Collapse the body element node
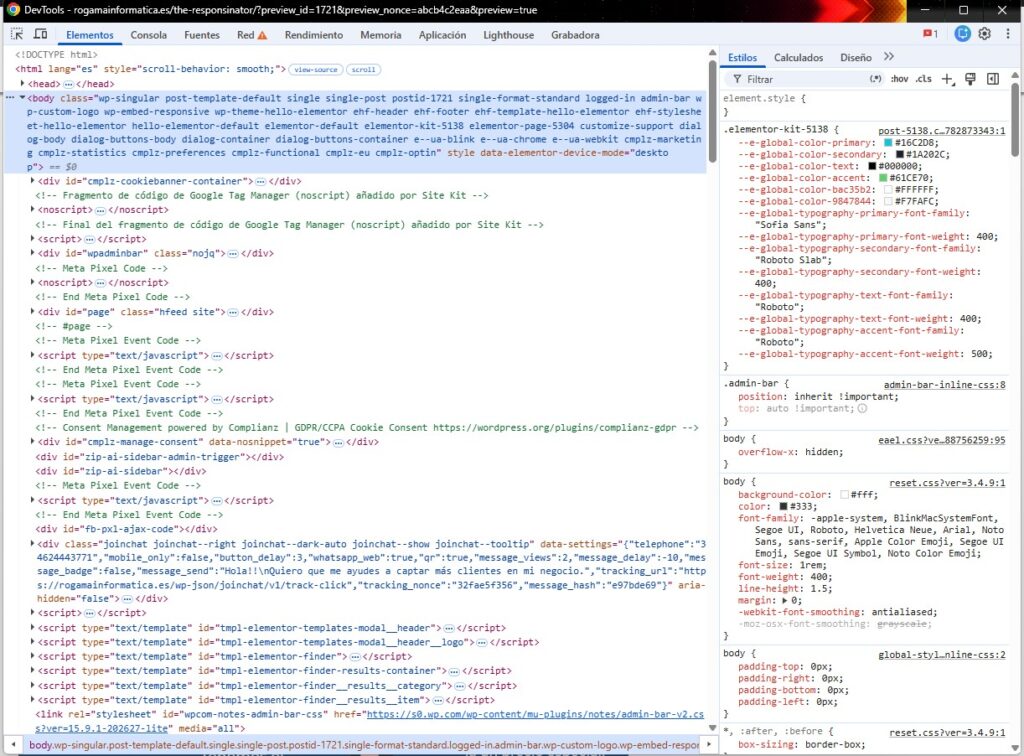The height and width of the screenshot is (756, 1024). pos(22,98)
